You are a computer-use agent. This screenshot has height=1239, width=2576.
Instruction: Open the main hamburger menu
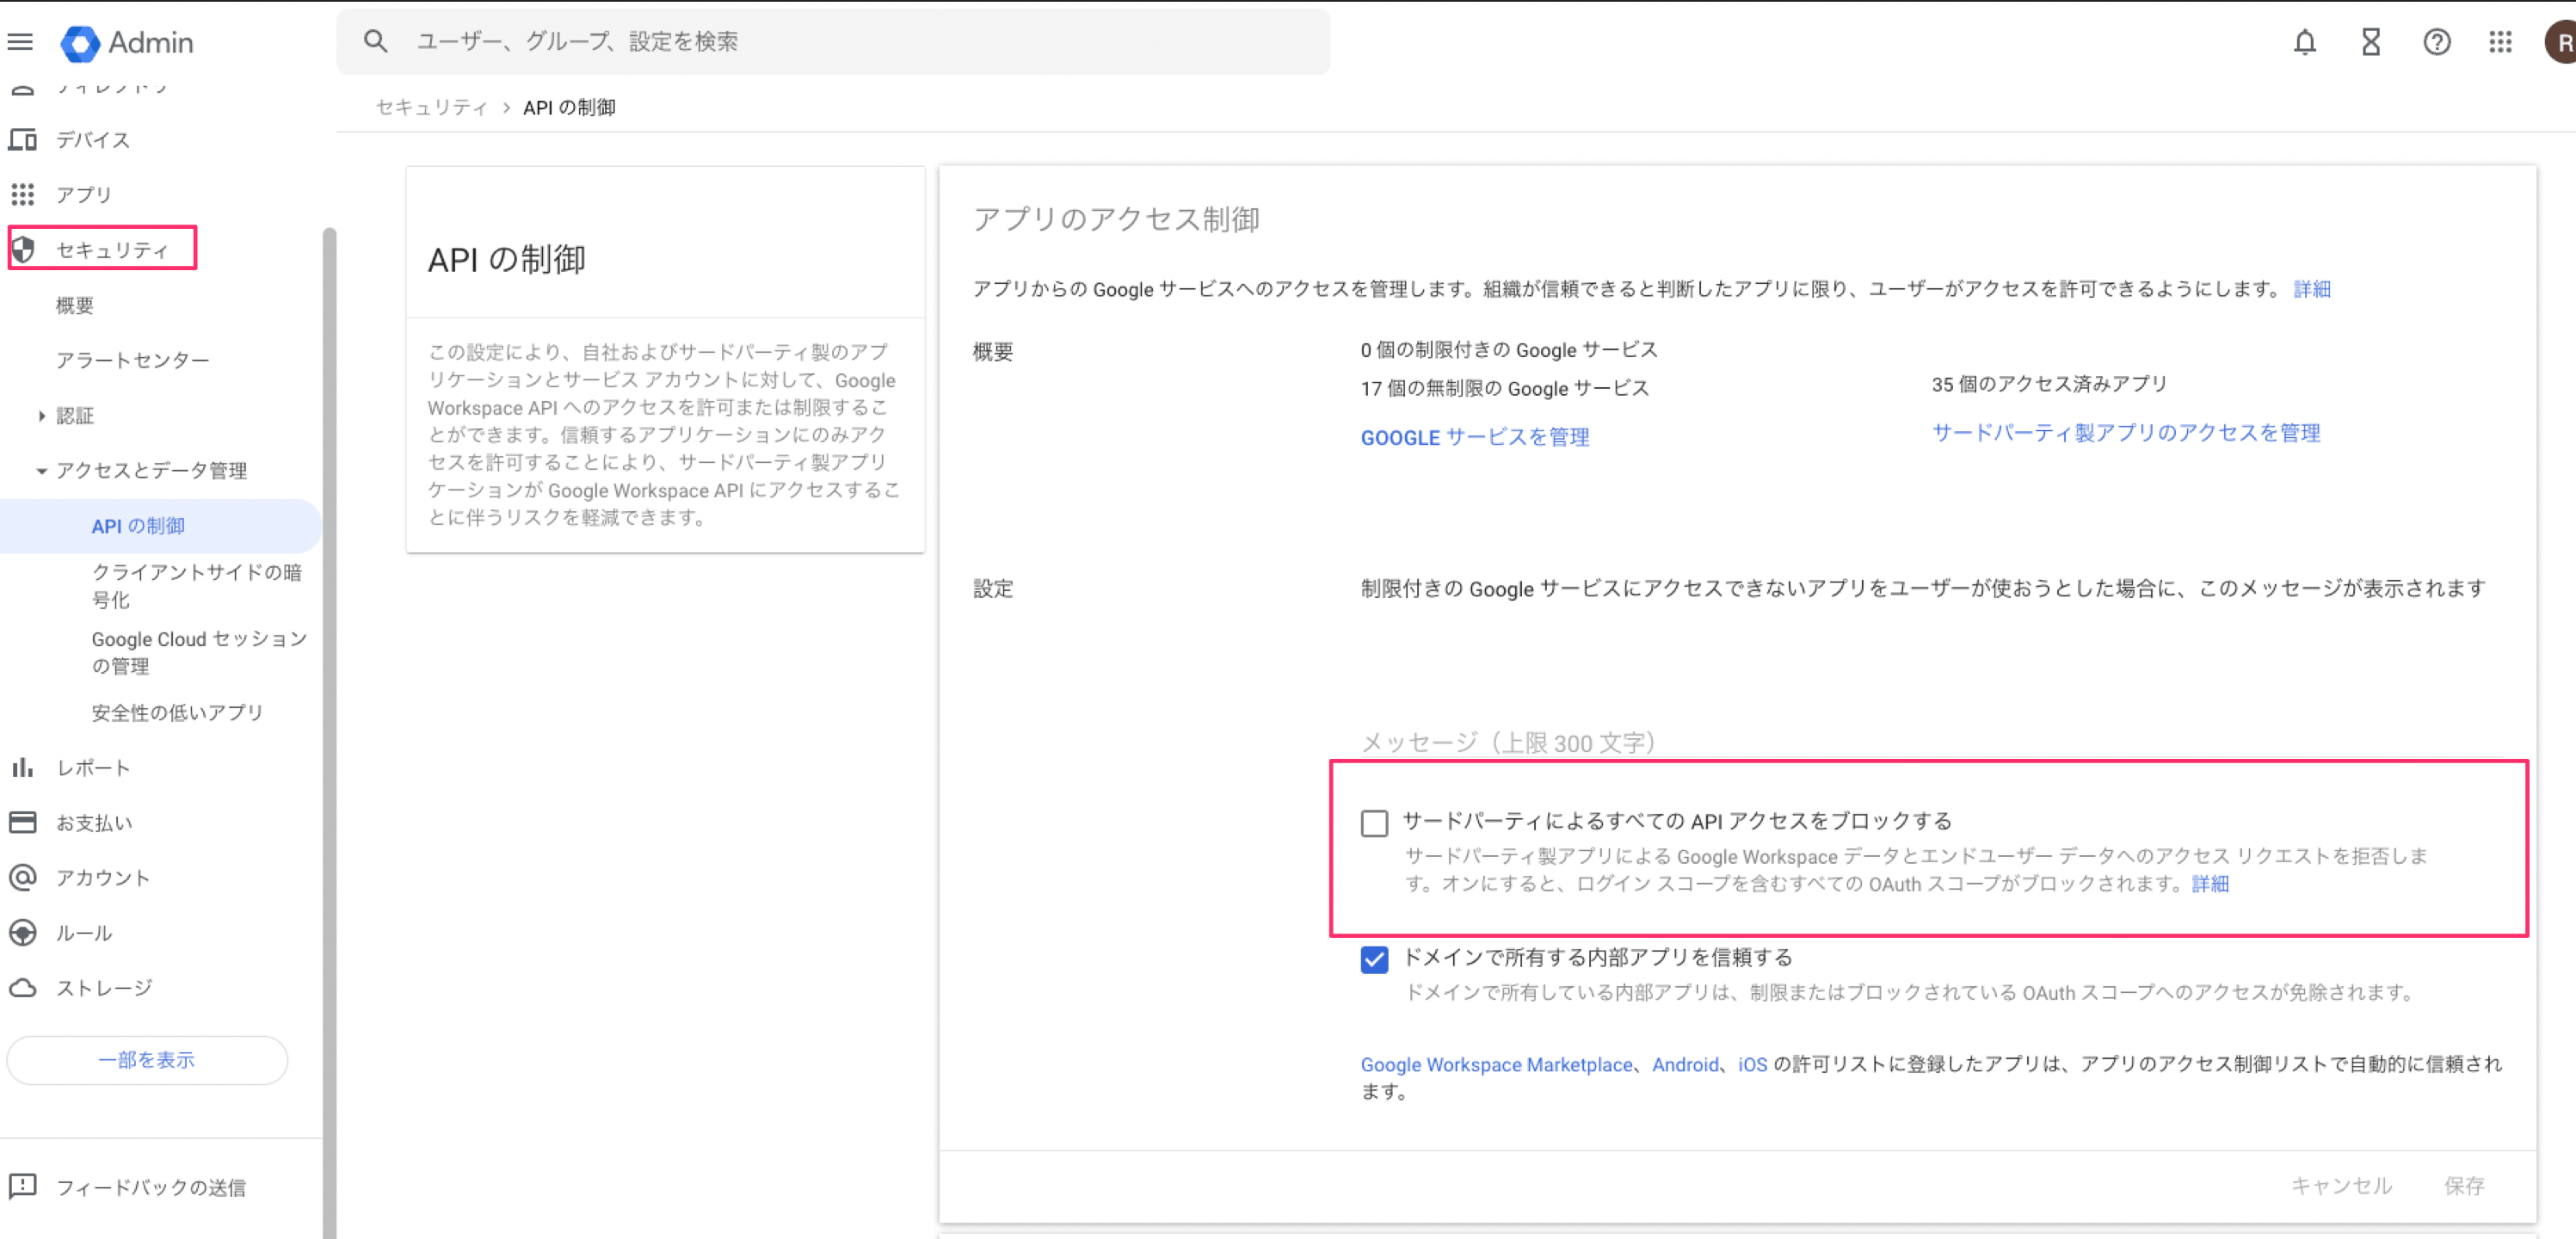click(x=20, y=42)
